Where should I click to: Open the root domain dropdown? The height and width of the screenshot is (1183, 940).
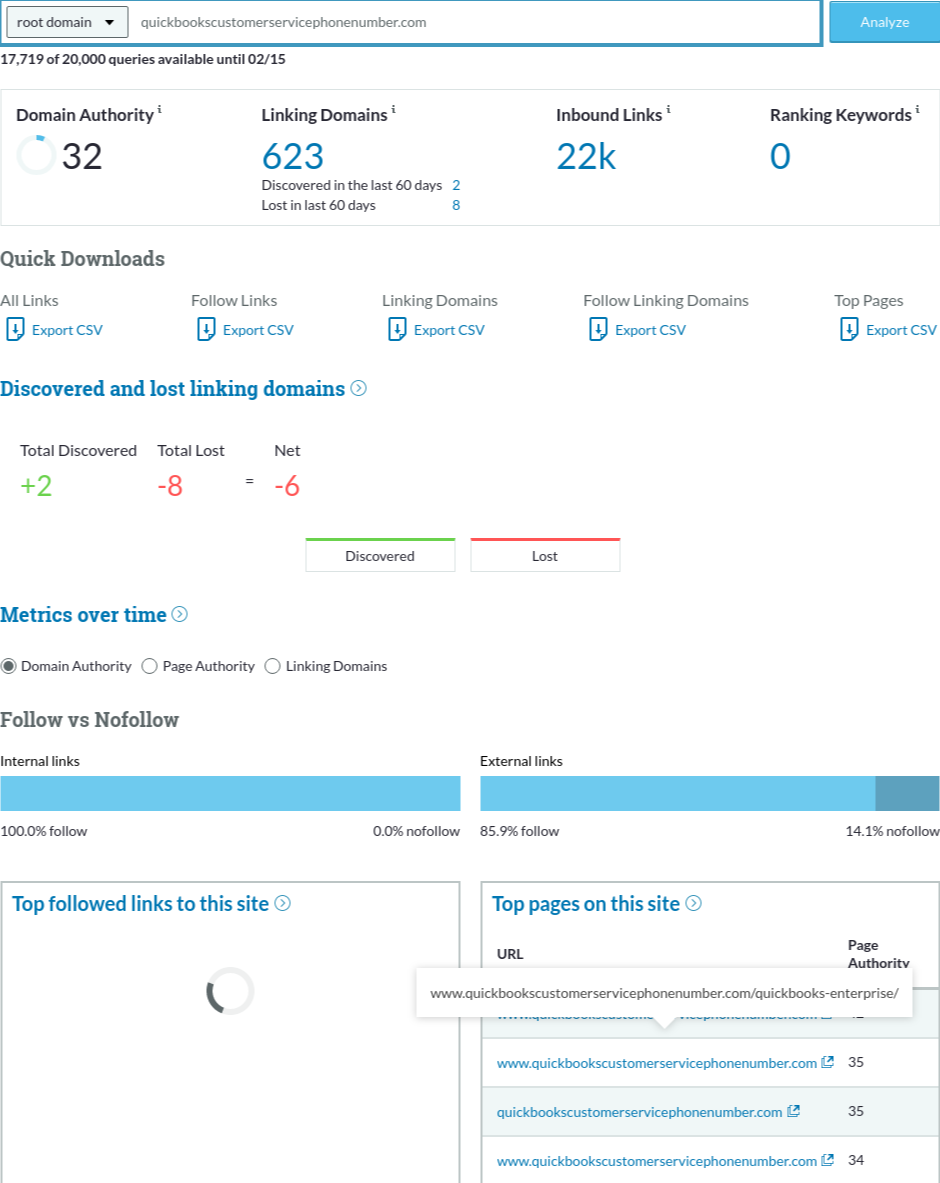click(x=66, y=22)
